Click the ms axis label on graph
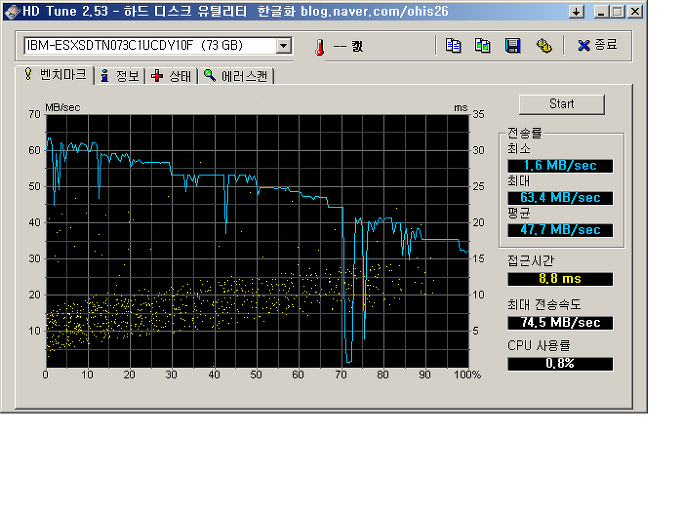This screenshot has height=512, width=683. coord(460,107)
